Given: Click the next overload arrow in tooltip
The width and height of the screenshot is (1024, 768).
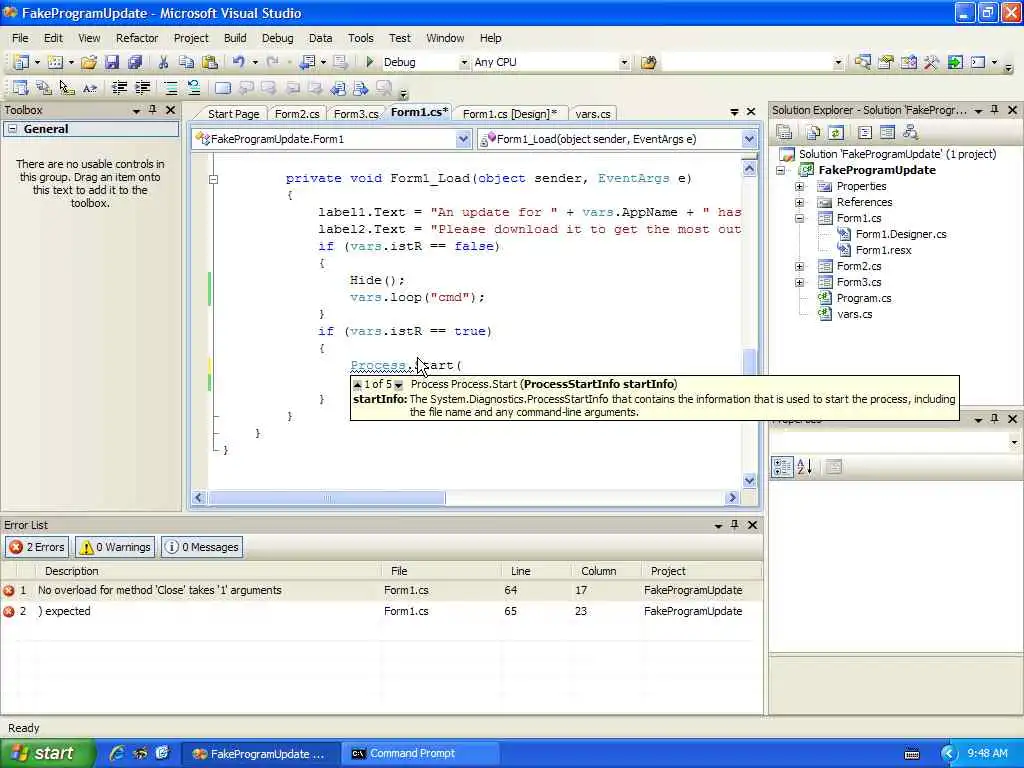Looking at the screenshot, I should tap(398, 385).
